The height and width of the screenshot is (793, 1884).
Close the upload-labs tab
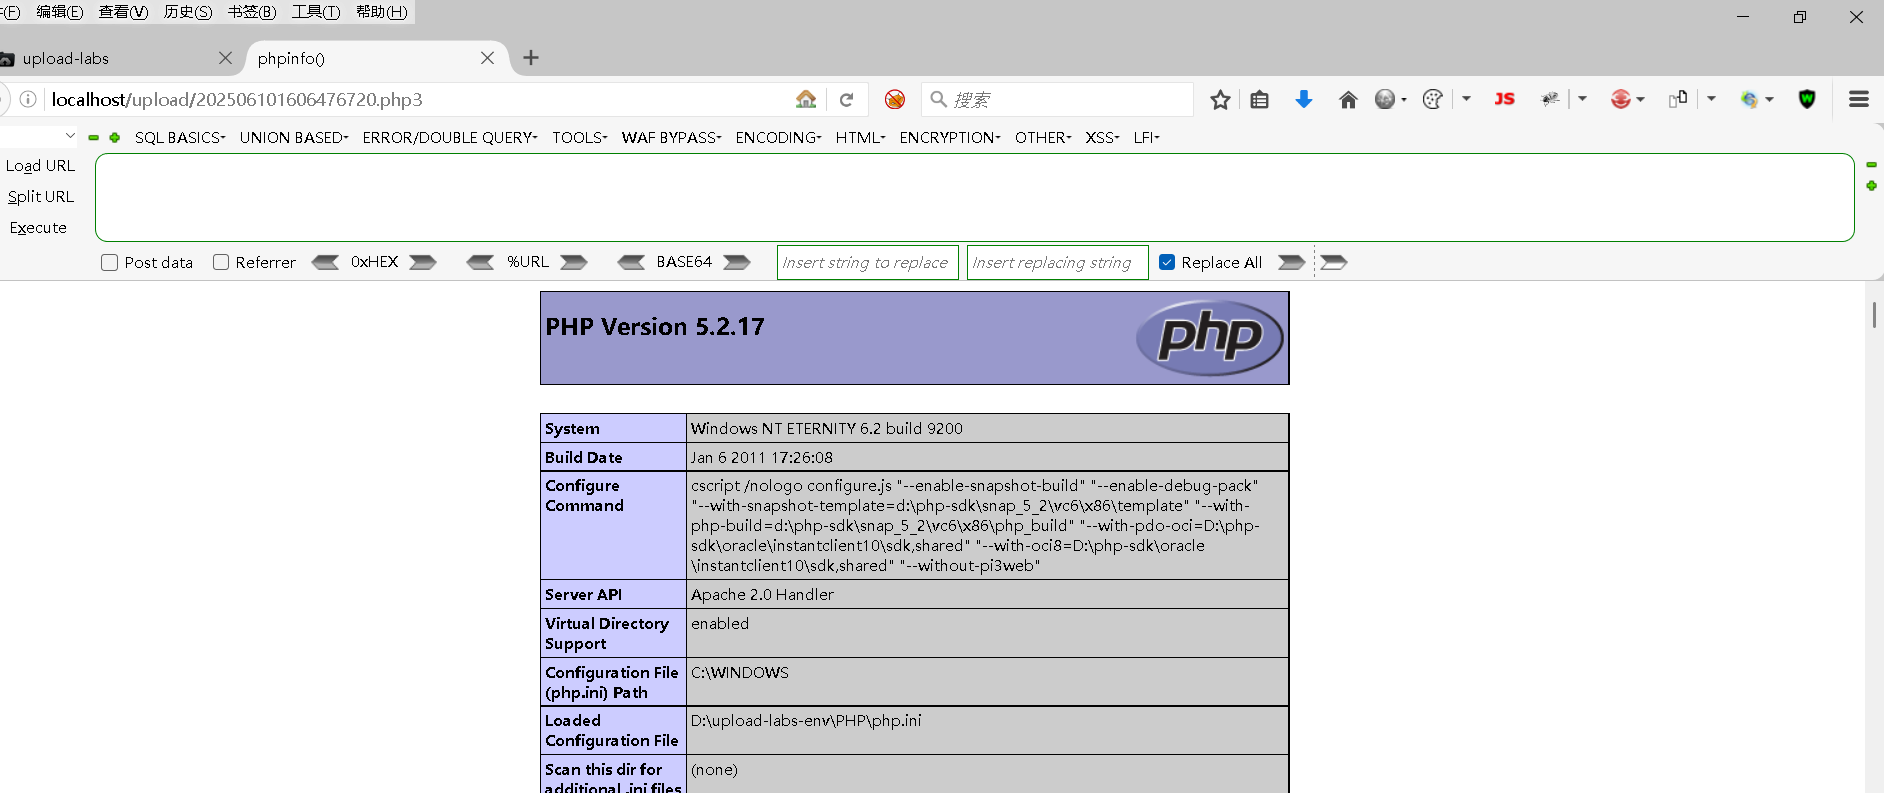click(225, 58)
